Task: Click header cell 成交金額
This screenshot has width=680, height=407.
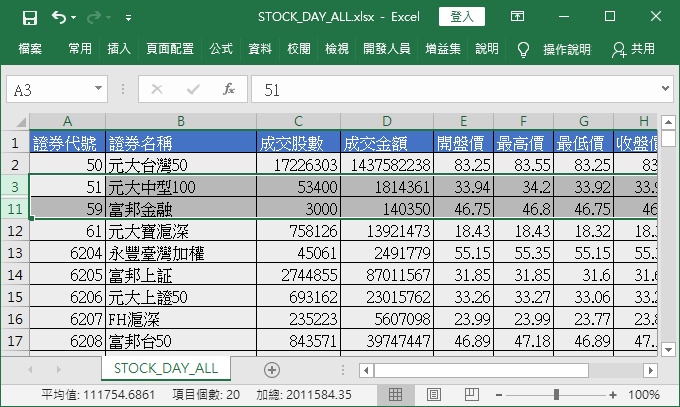Action: pyautogui.click(x=387, y=143)
